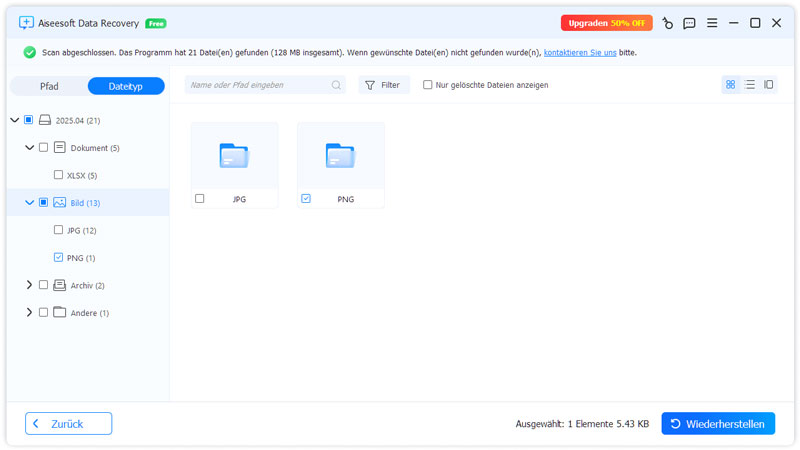The height and width of the screenshot is (450, 800).
Task: Open the feedback chat bubble icon
Action: click(689, 23)
